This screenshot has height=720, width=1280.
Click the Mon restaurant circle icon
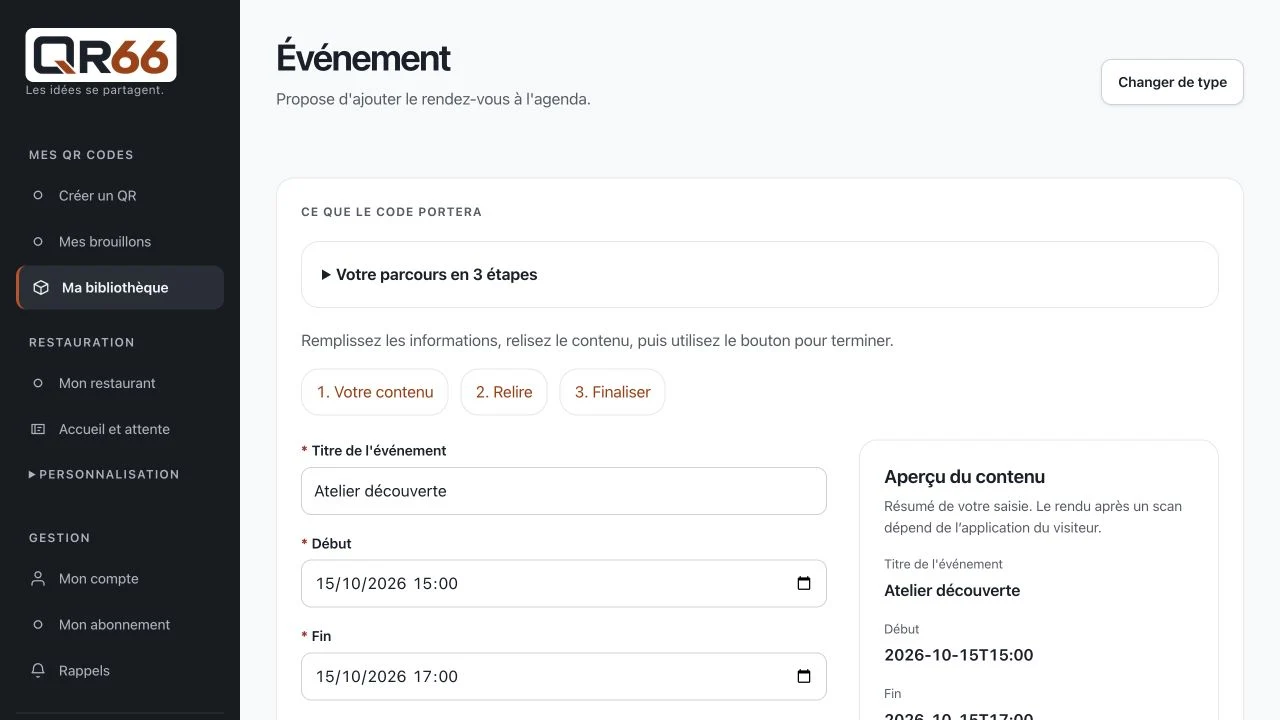(x=38, y=383)
